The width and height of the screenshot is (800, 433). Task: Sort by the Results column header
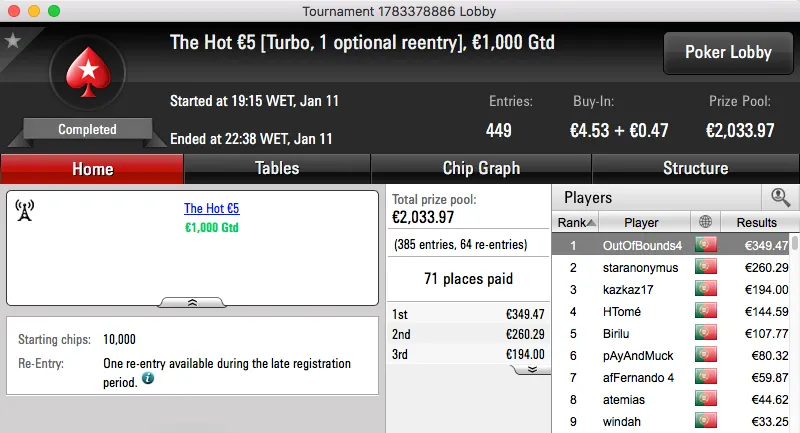[756, 222]
